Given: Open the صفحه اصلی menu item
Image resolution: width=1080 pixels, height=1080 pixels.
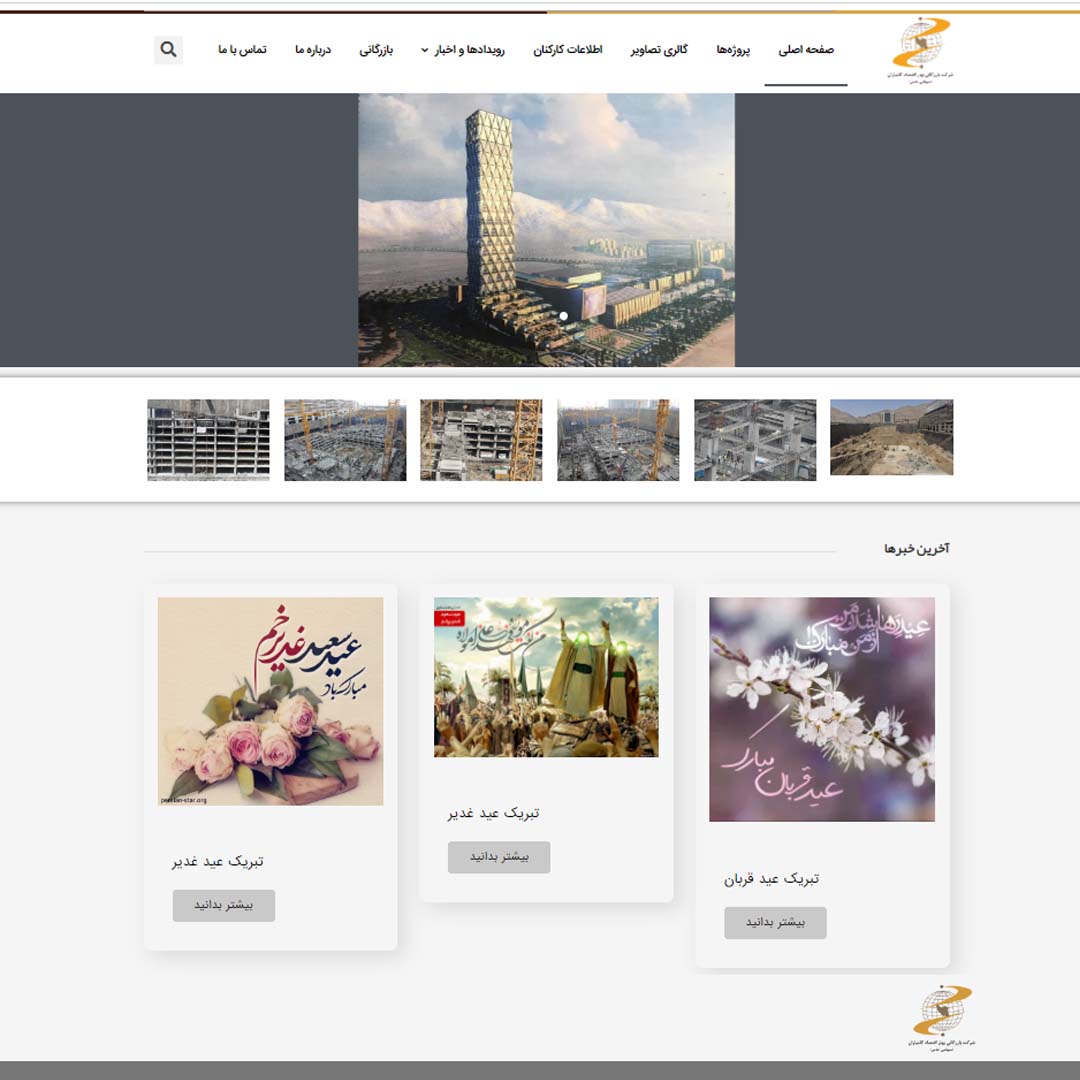Looking at the screenshot, I should (806, 50).
